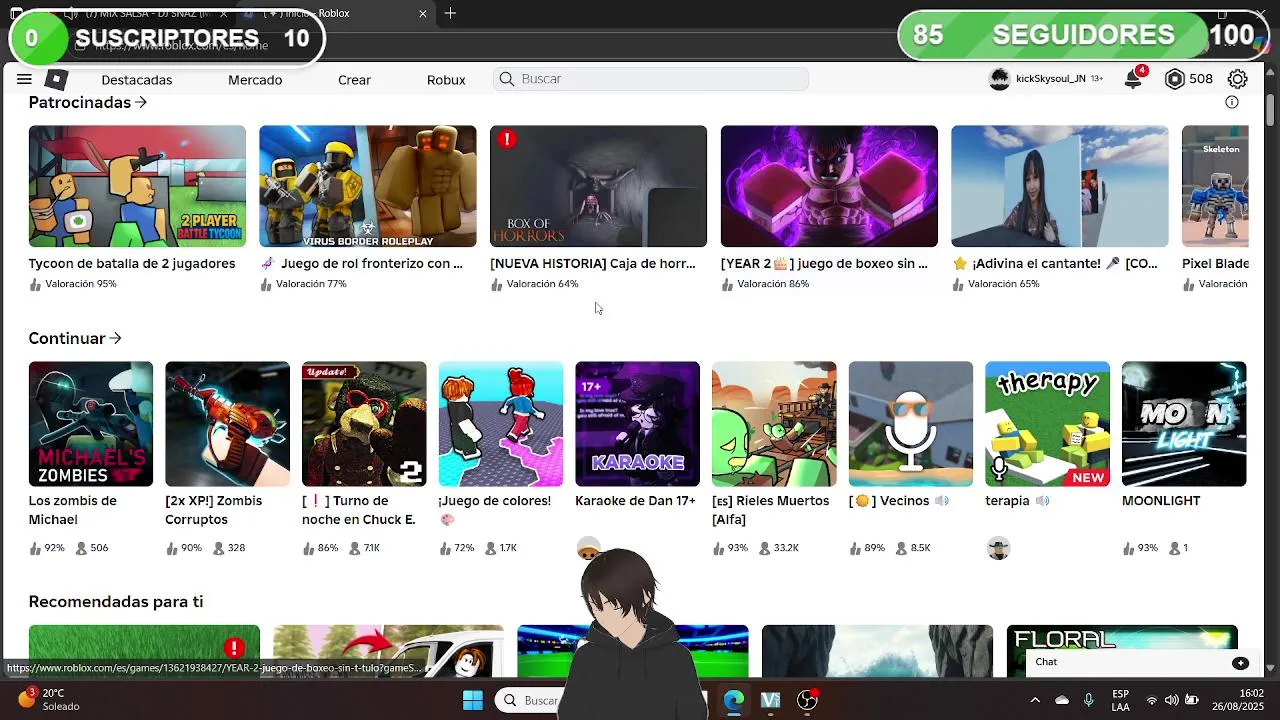
Task: Open Zombis Corruptos game thumbnail
Action: pos(227,424)
